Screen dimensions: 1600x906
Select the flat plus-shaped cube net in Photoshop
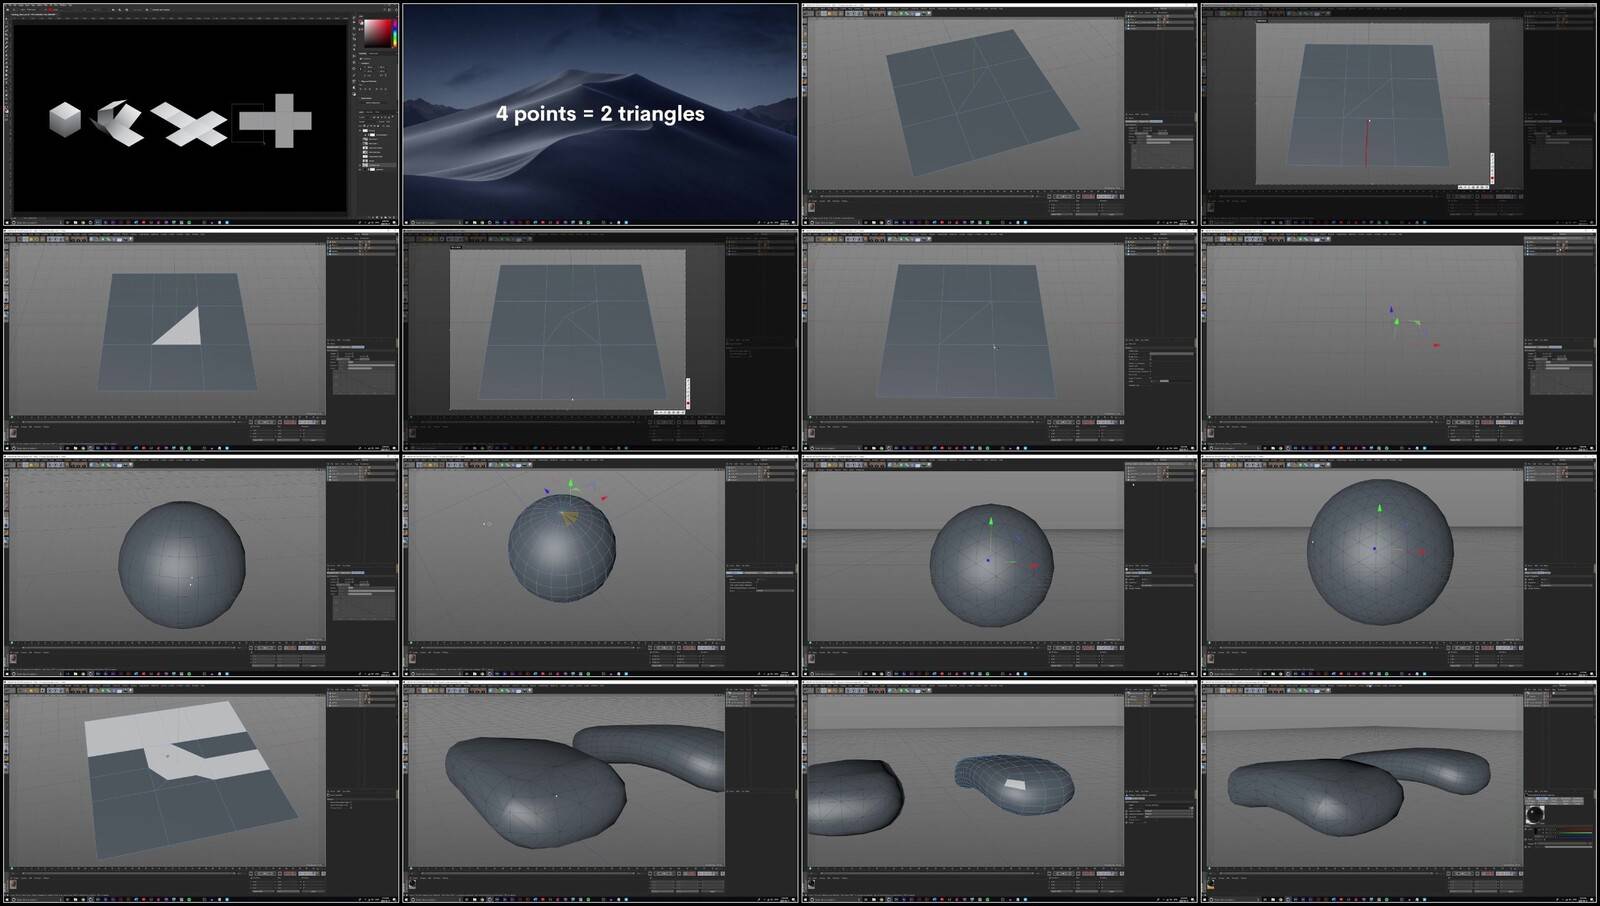click(275, 121)
